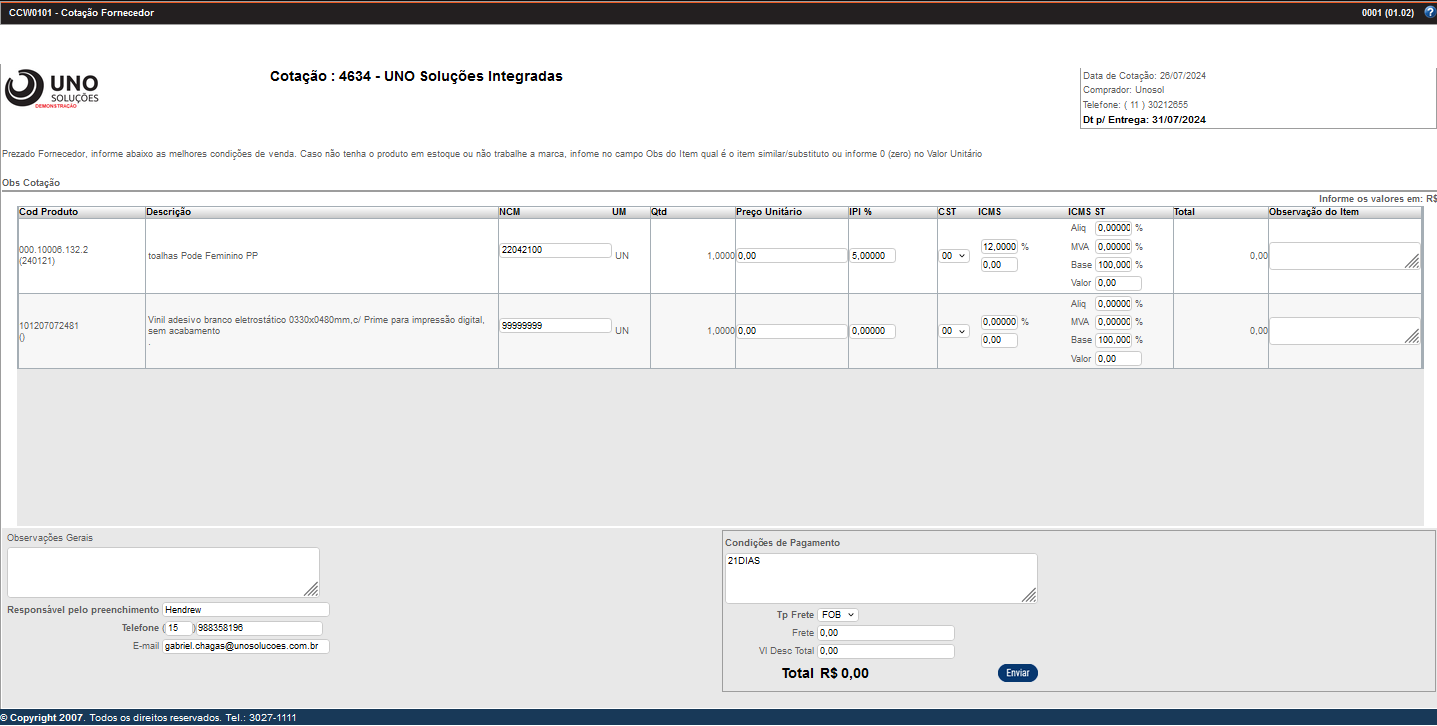Click the Condições de Pagamento text area
The width and height of the screenshot is (1437, 726).
[880, 578]
